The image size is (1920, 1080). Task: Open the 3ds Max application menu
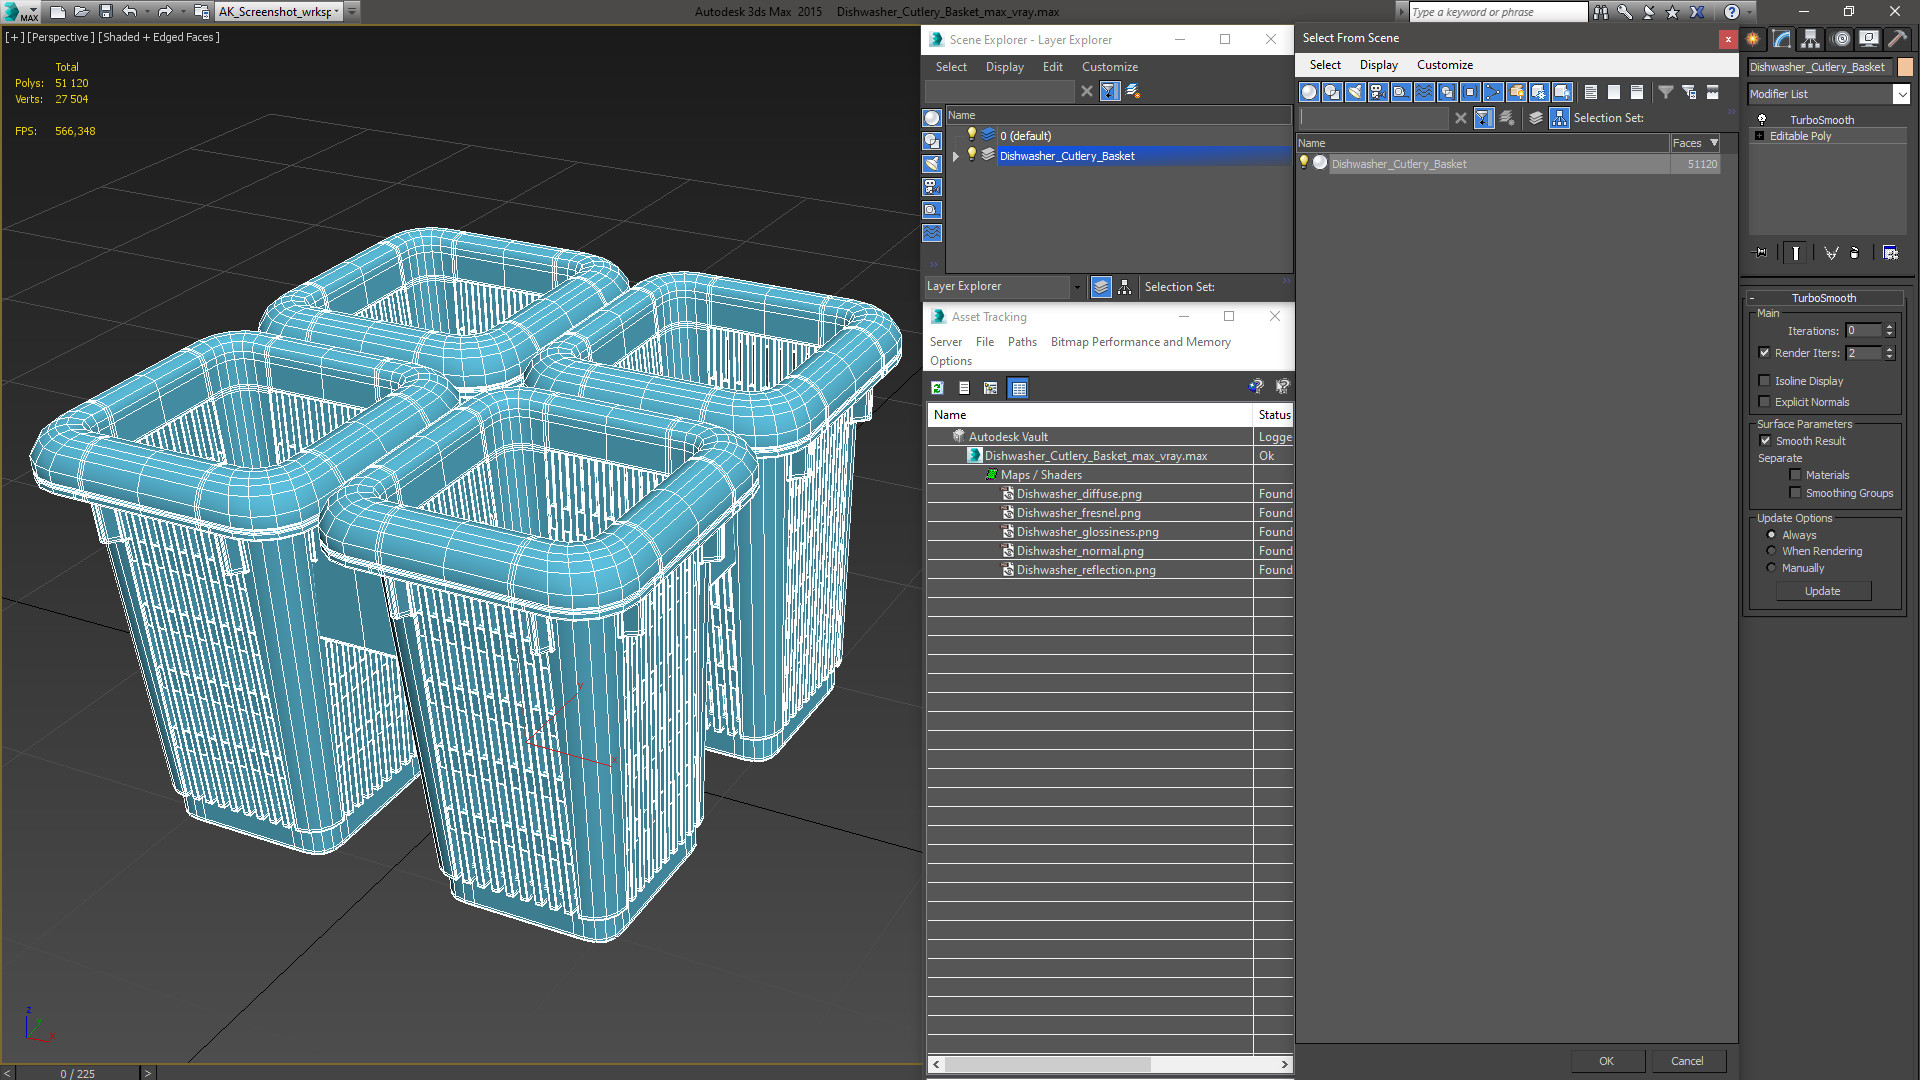[20, 12]
